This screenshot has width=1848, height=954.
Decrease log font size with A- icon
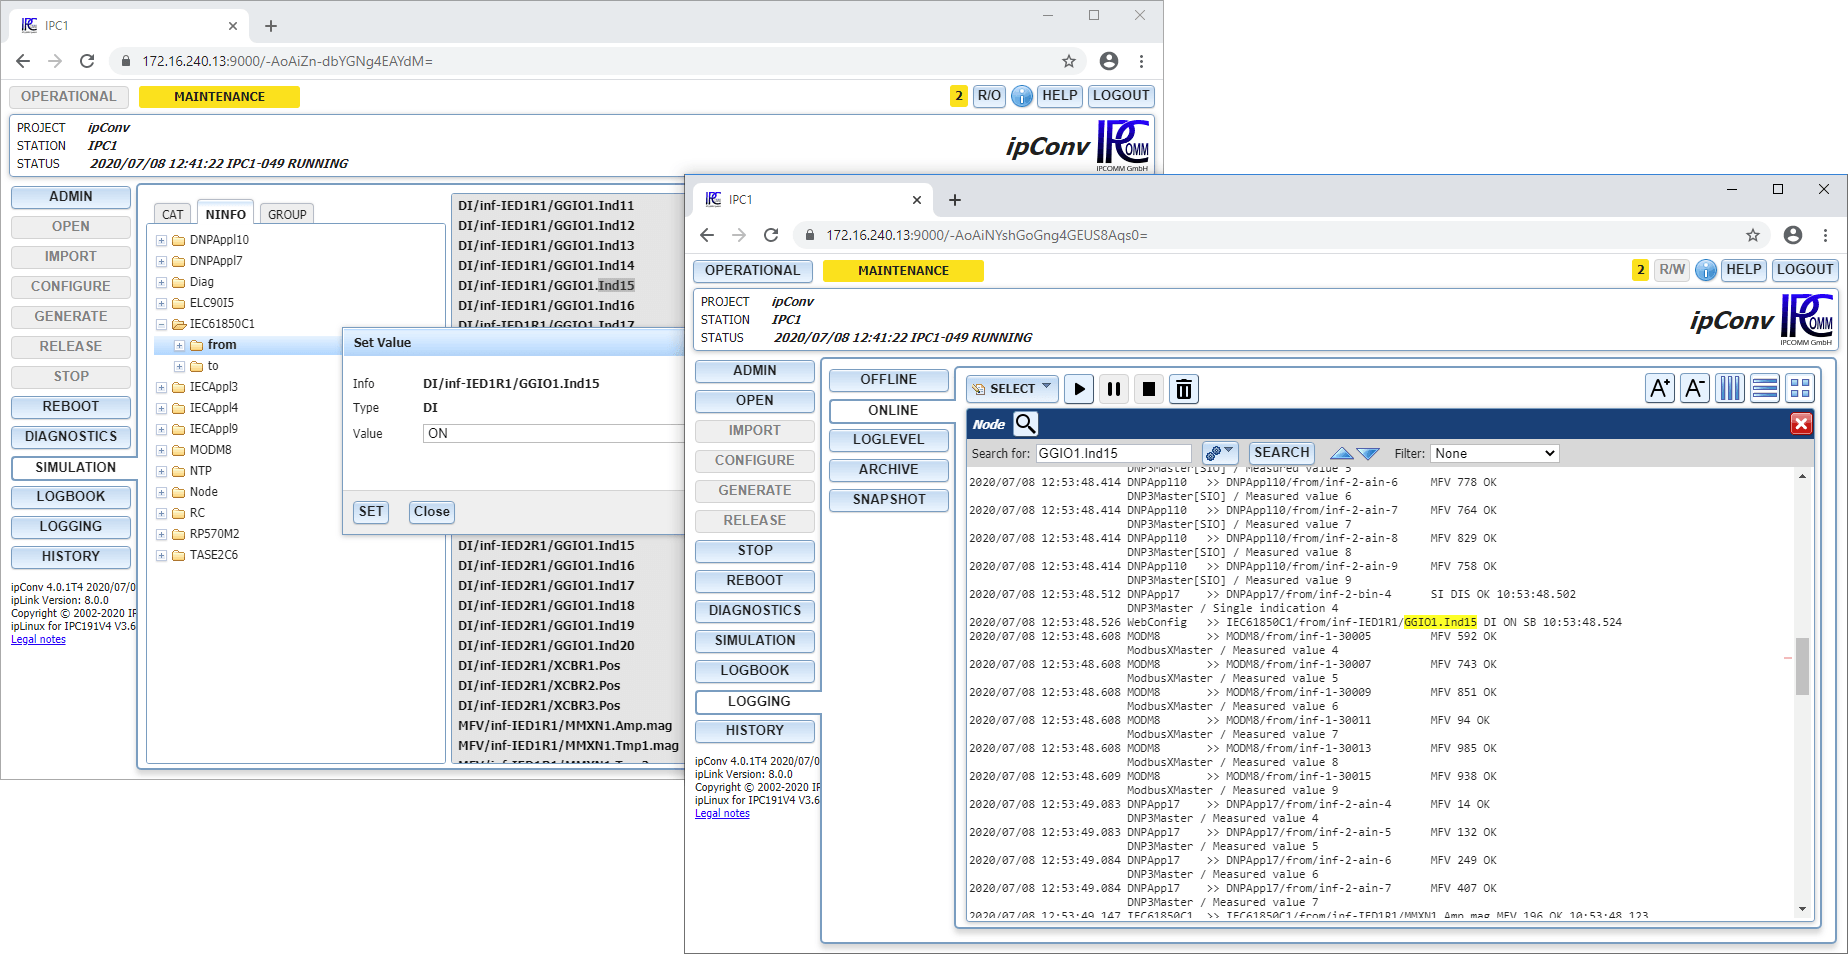click(x=1695, y=388)
